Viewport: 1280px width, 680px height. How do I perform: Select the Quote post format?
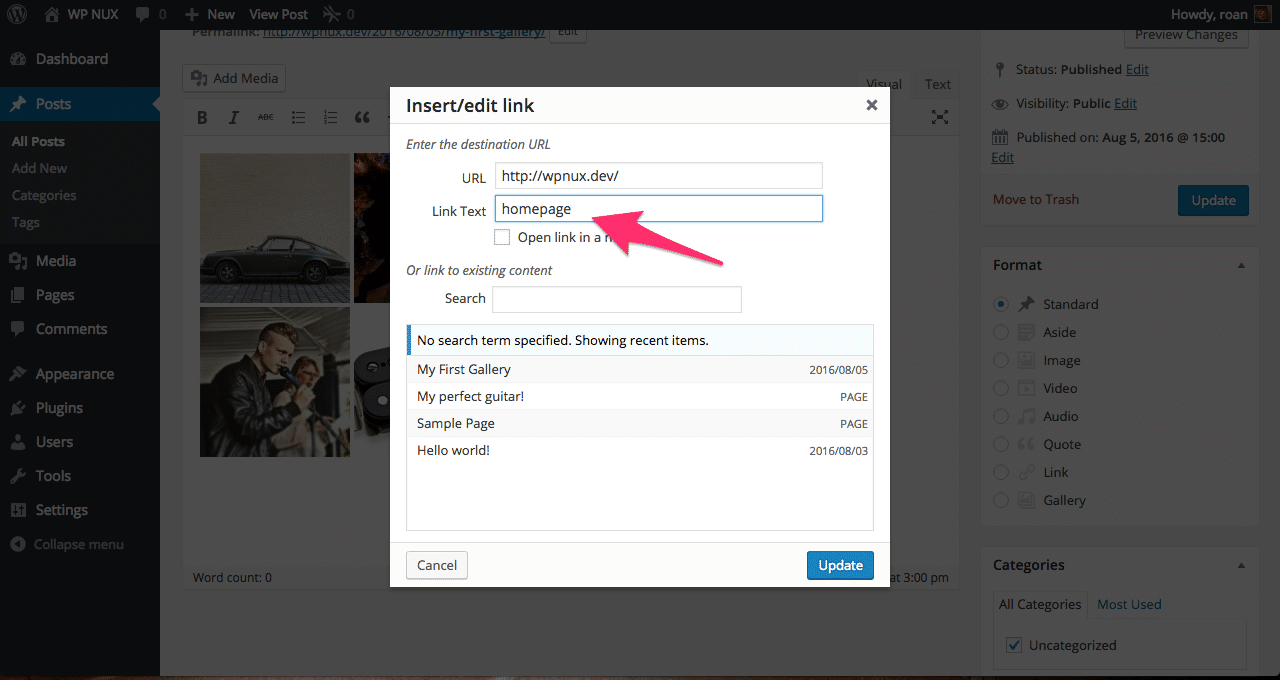click(1001, 444)
